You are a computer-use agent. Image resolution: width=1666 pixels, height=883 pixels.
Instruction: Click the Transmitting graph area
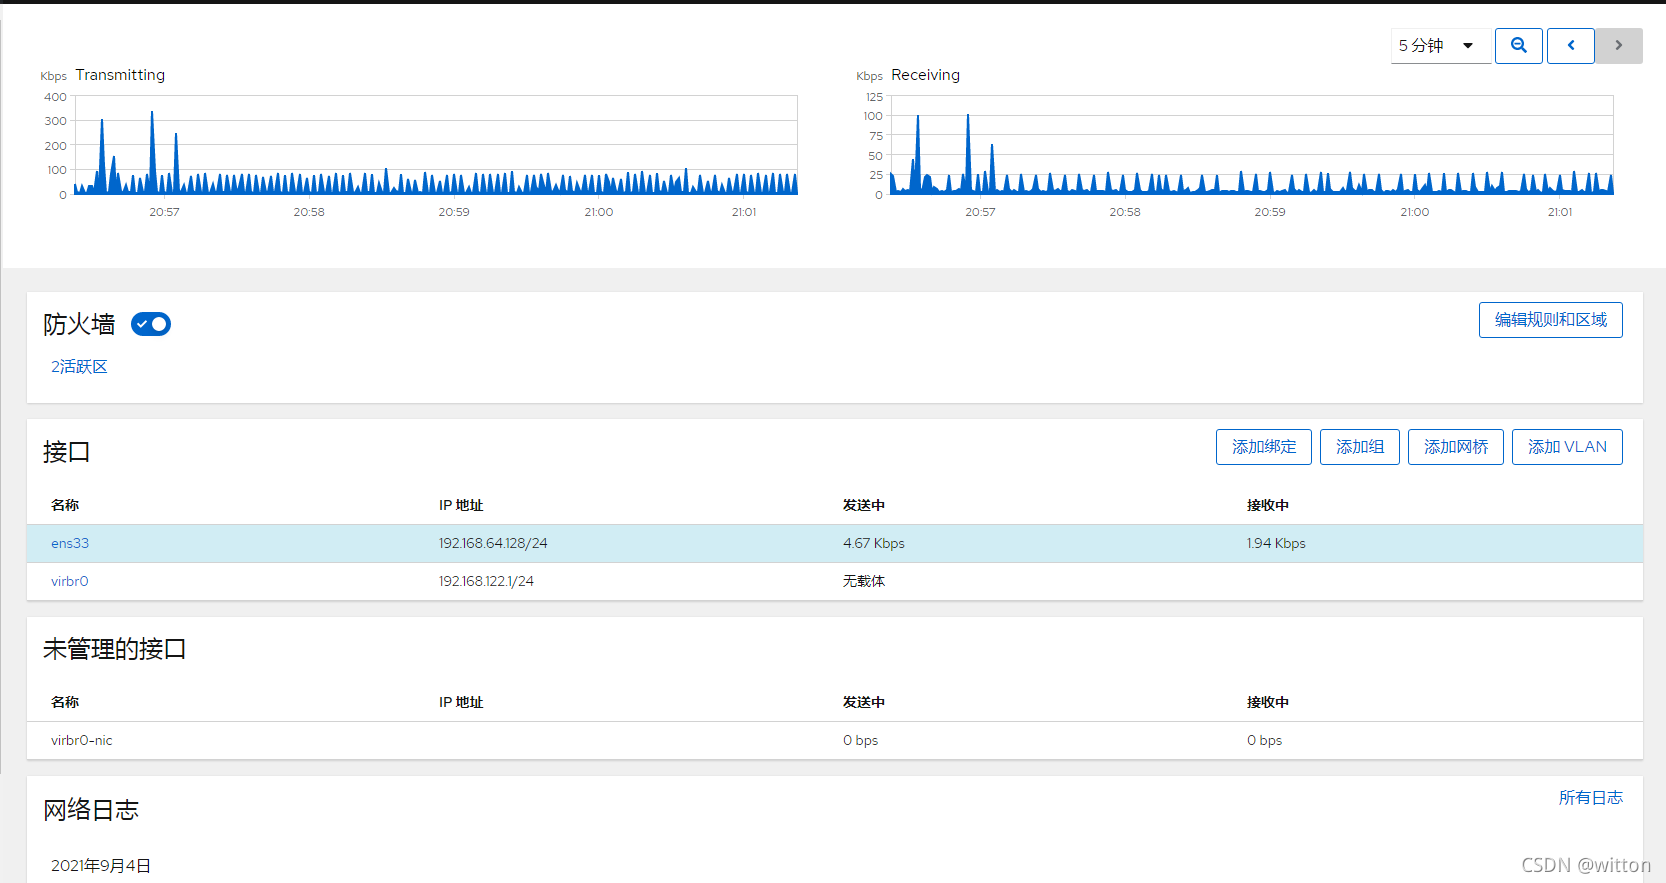(x=435, y=145)
